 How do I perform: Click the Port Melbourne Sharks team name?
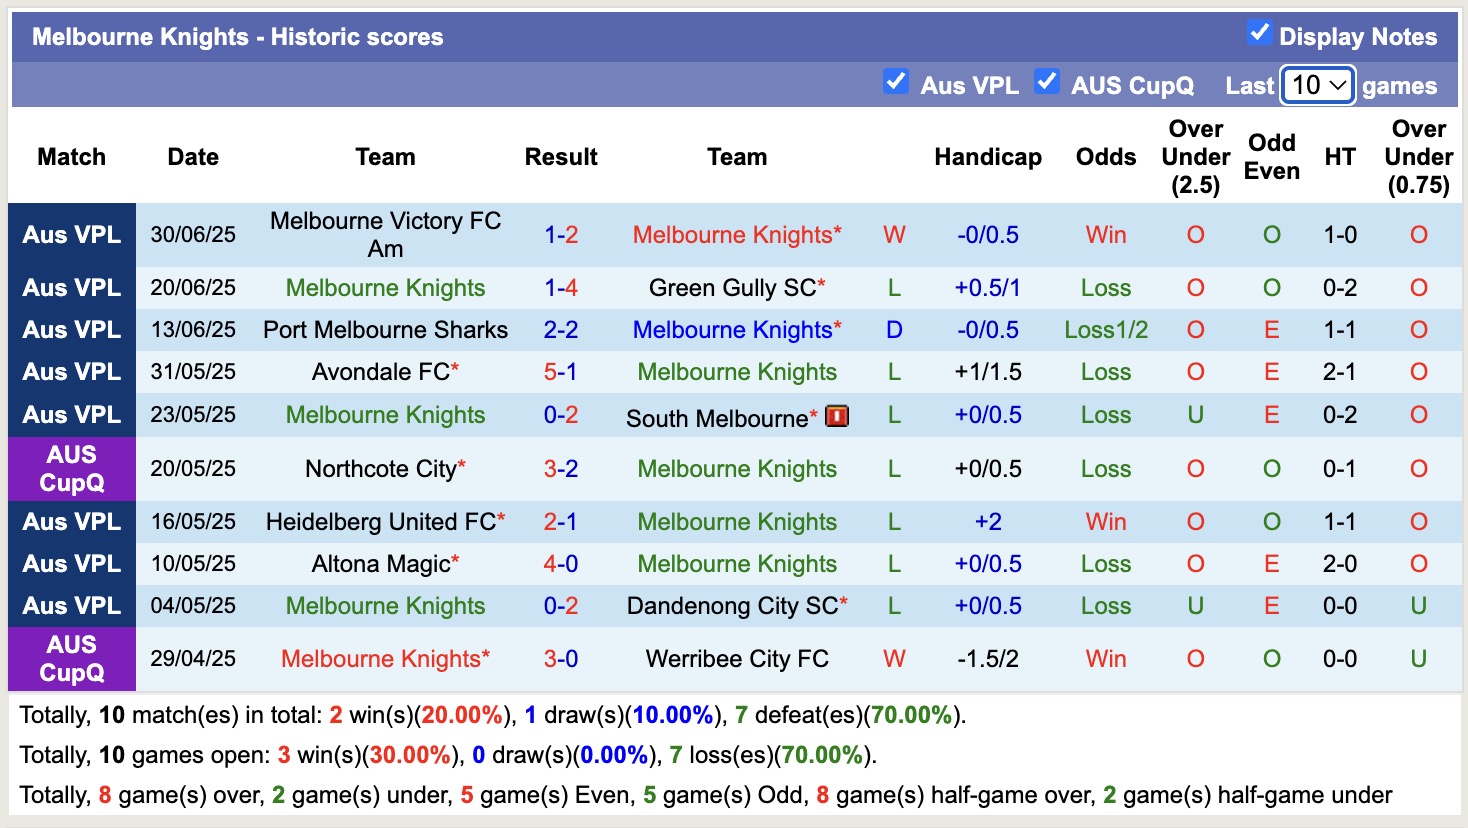click(385, 329)
